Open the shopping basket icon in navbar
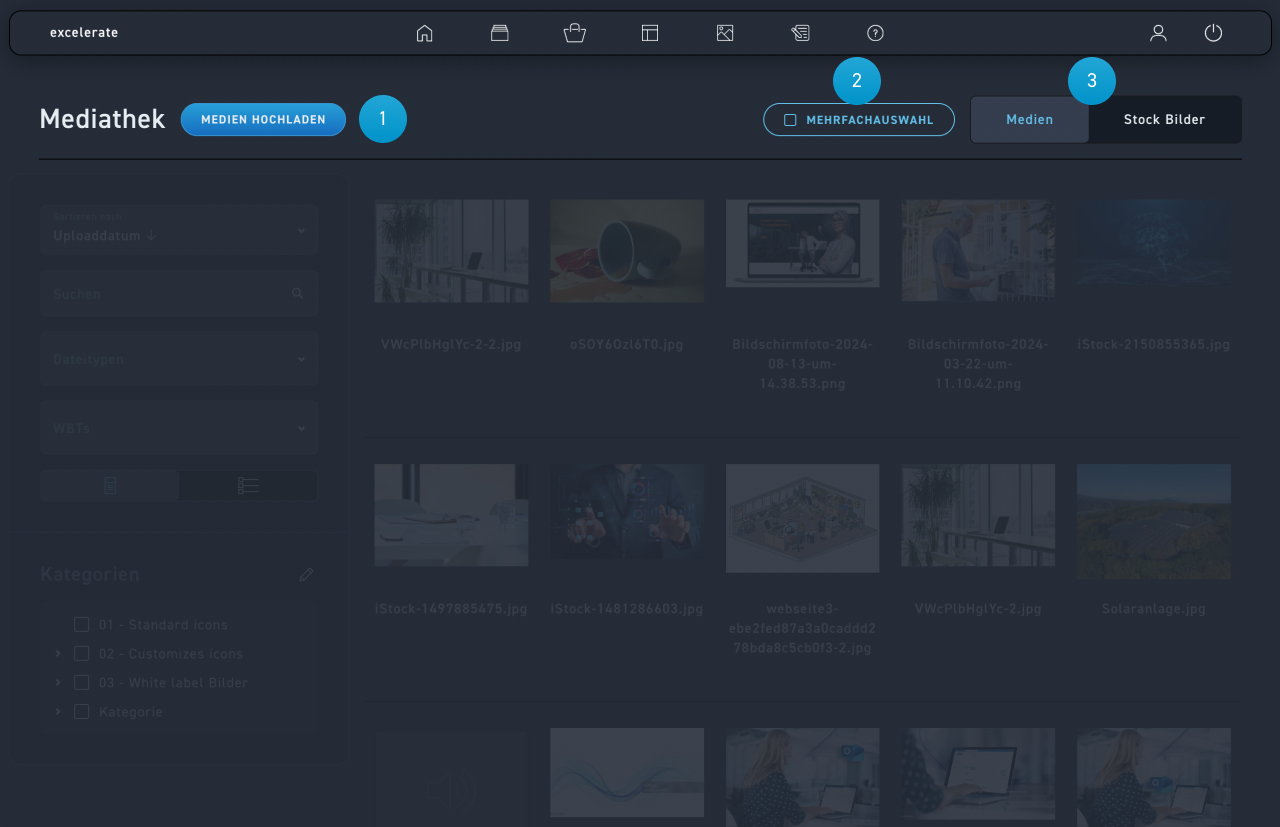Image resolution: width=1280 pixels, height=827 pixels. pos(574,33)
